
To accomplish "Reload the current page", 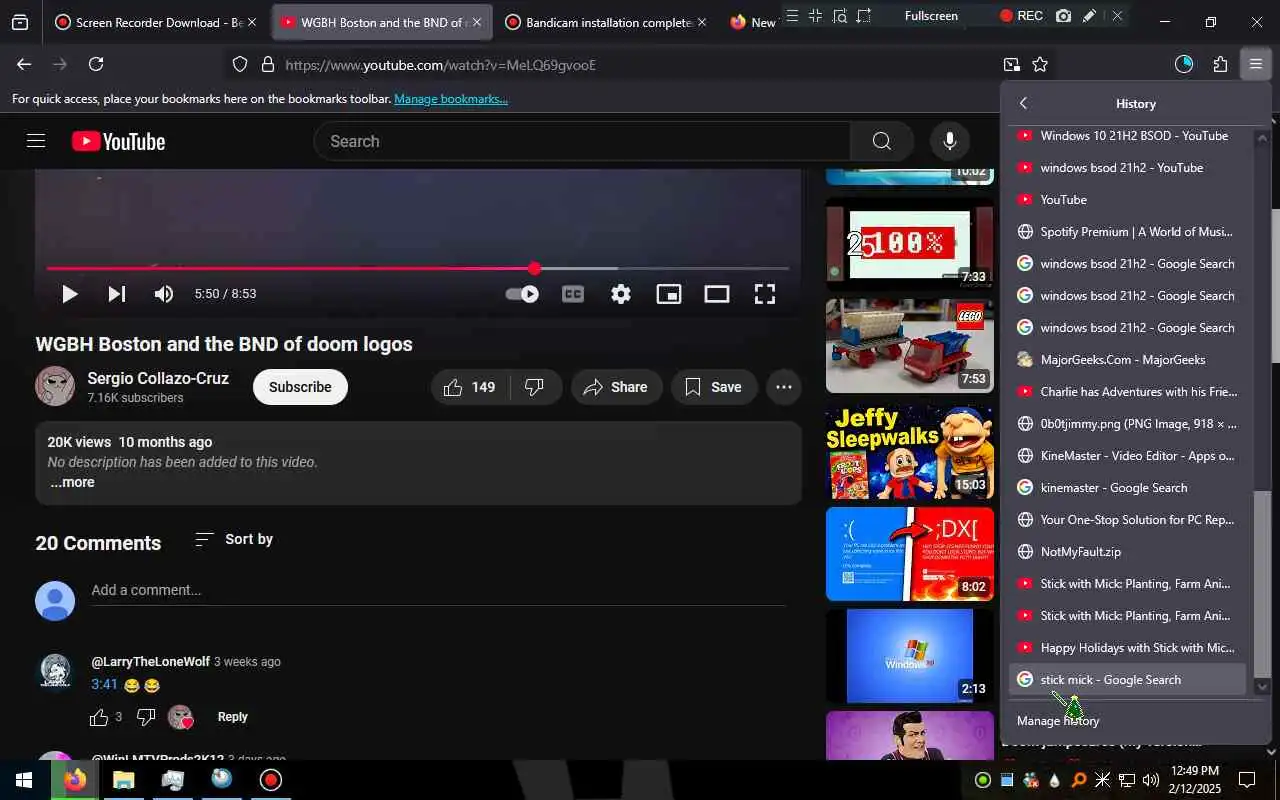I will tap(96, 65).
